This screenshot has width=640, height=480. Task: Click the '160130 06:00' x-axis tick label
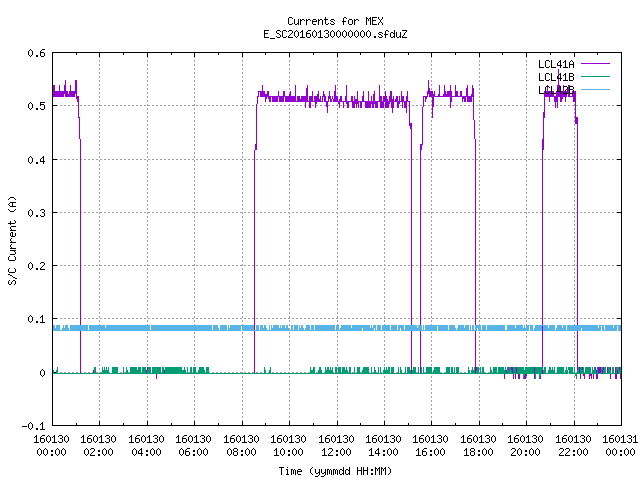tap(193, 446)
